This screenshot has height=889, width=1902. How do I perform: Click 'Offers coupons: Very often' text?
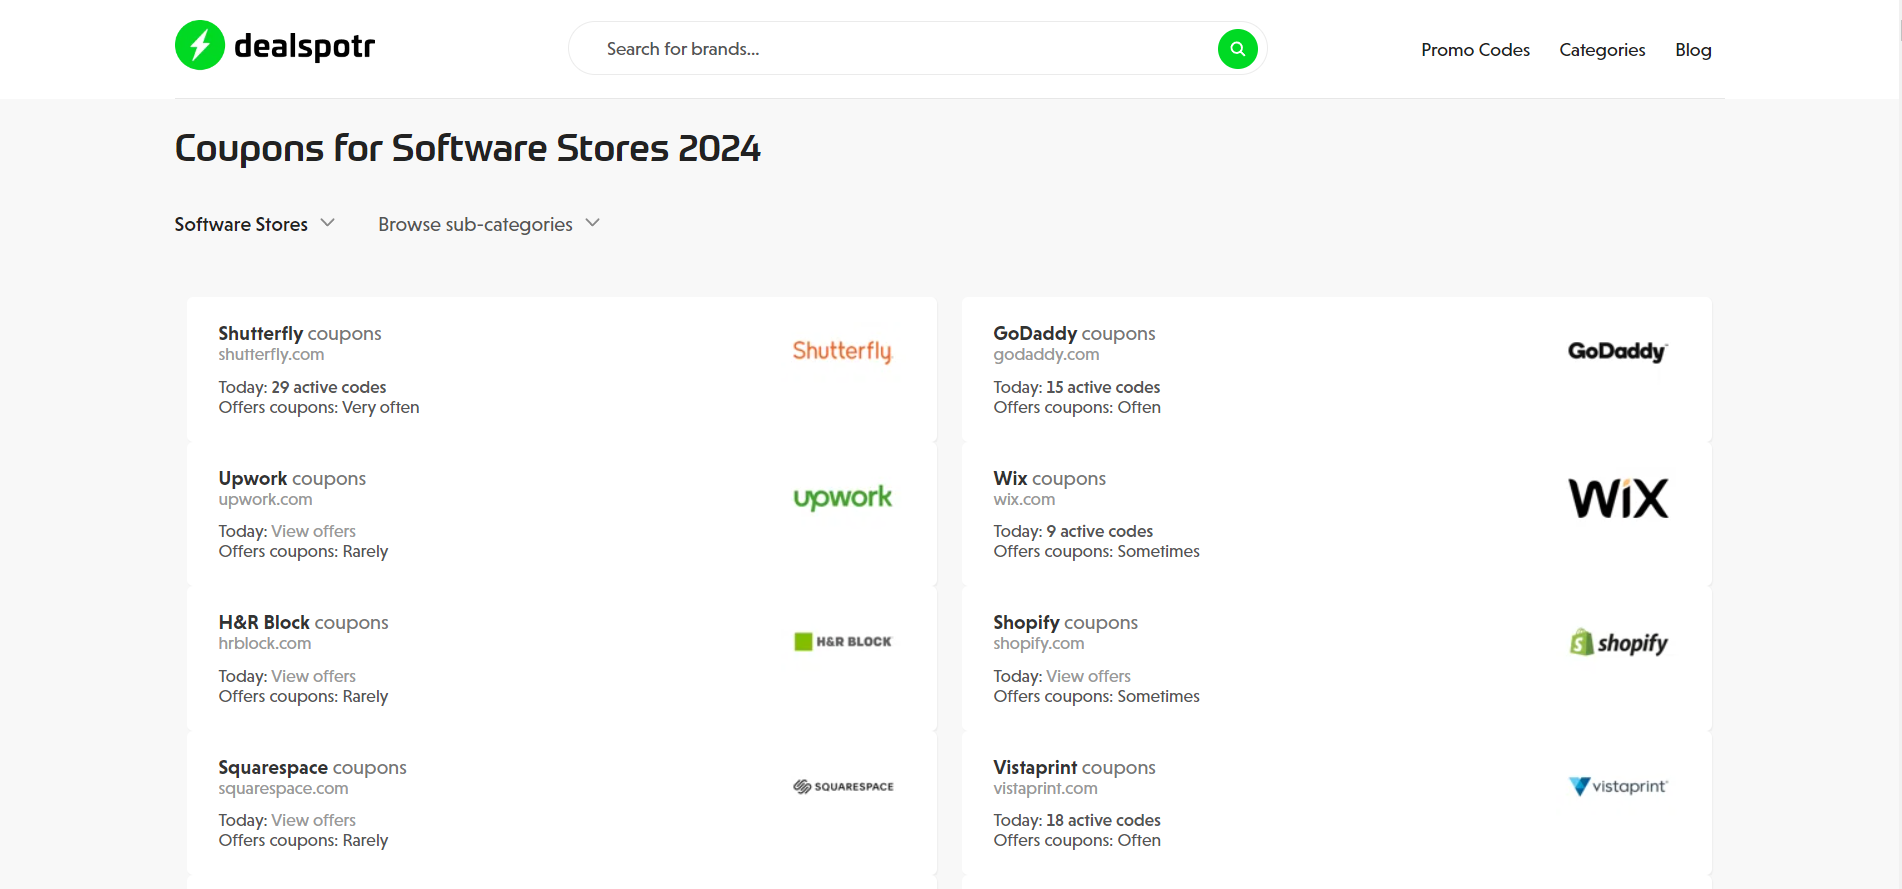319,407
